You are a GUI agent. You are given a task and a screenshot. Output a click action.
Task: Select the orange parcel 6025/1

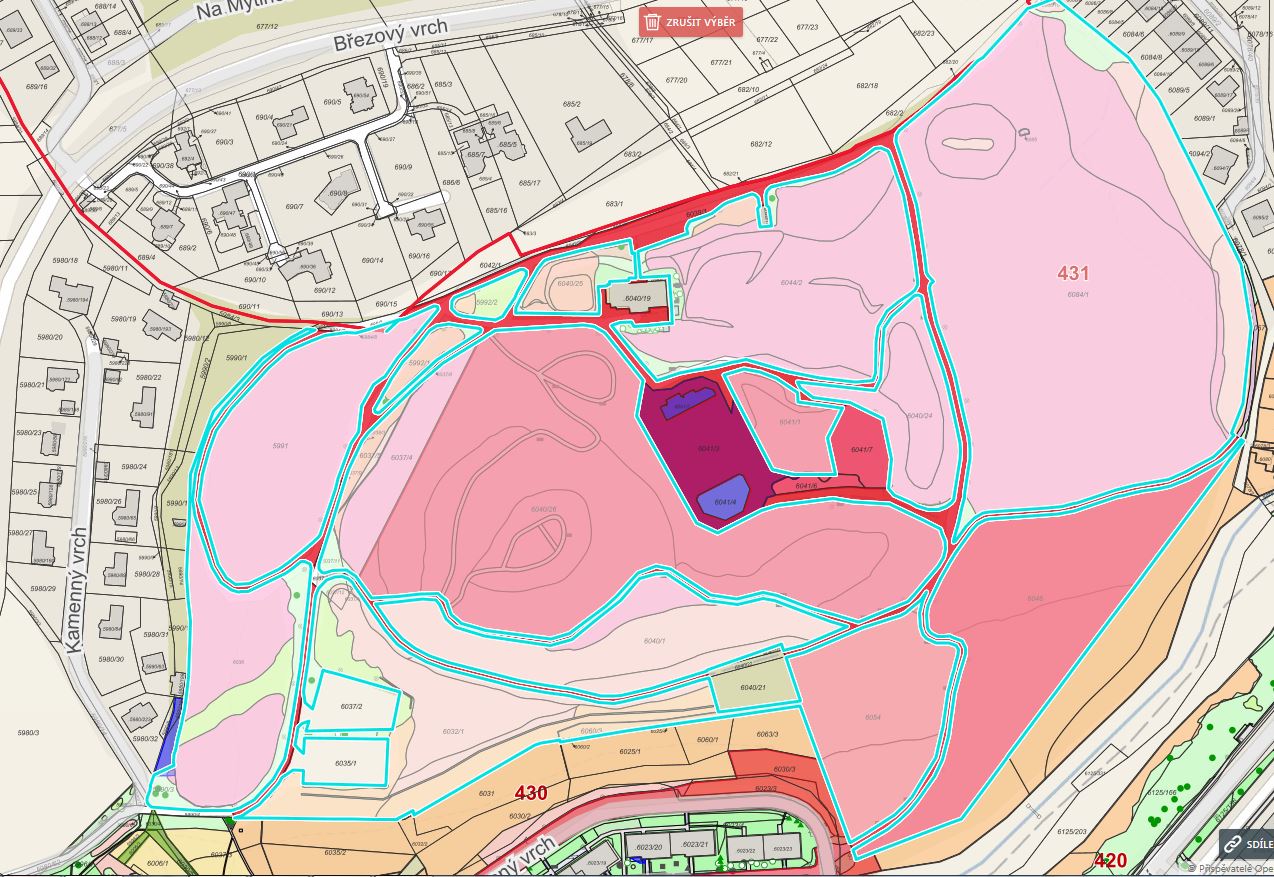click(x=630, y=750)
